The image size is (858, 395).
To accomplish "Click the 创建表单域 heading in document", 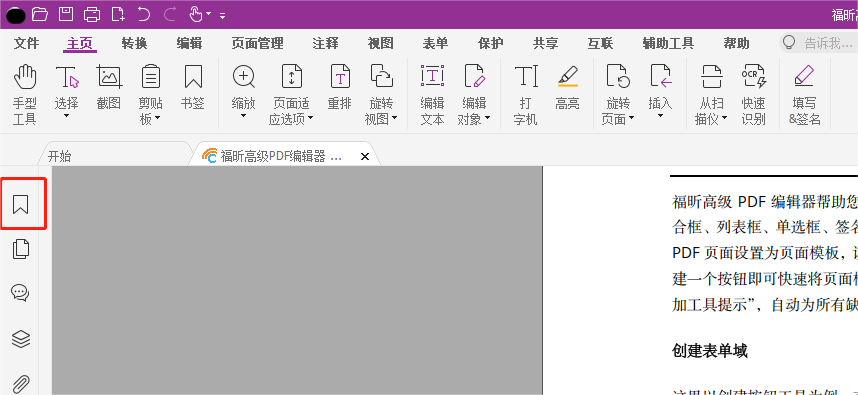I will tap(709, 351).
